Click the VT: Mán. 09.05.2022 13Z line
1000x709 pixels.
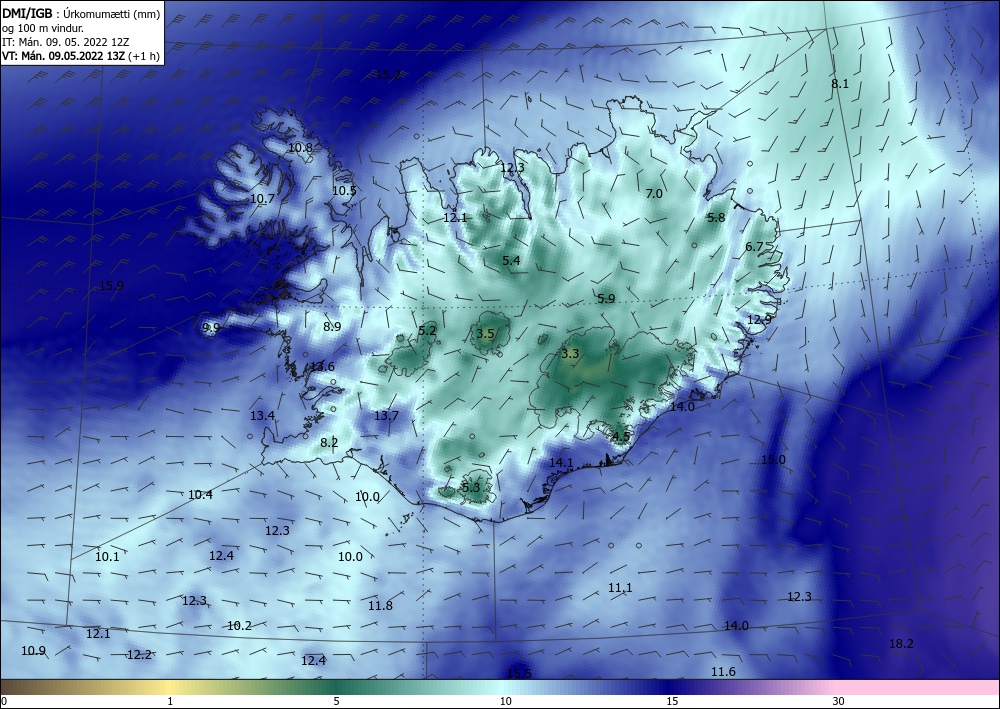pyautogui.click(x=64, y=56)
